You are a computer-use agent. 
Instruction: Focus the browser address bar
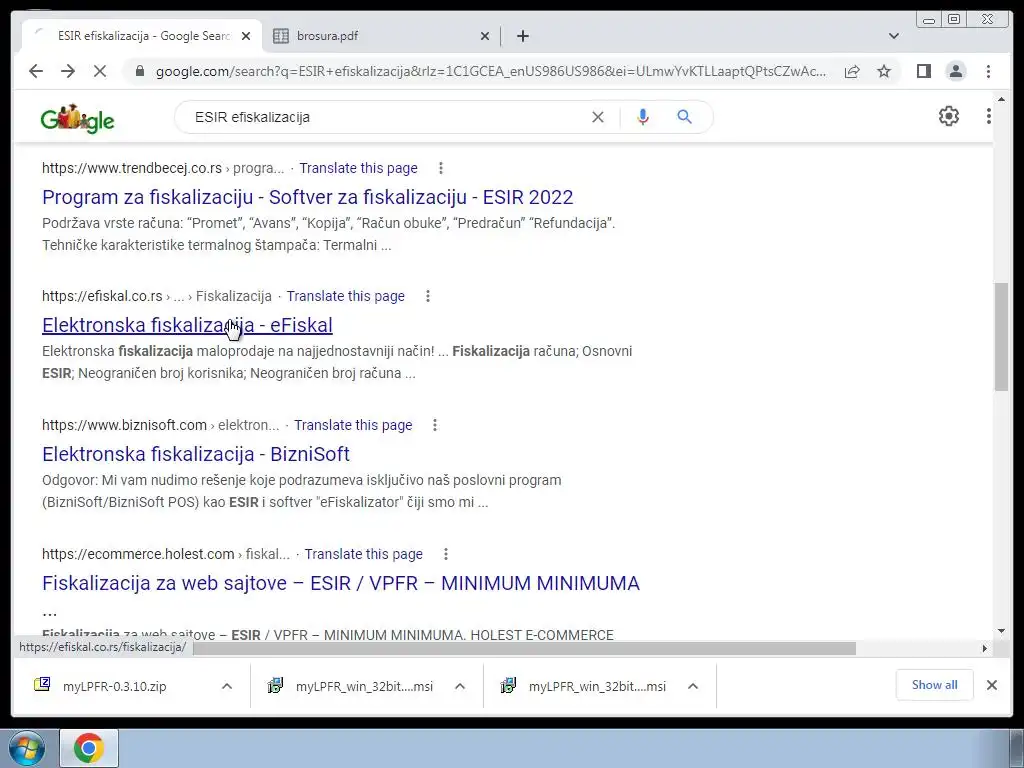(x=490, y=71)
